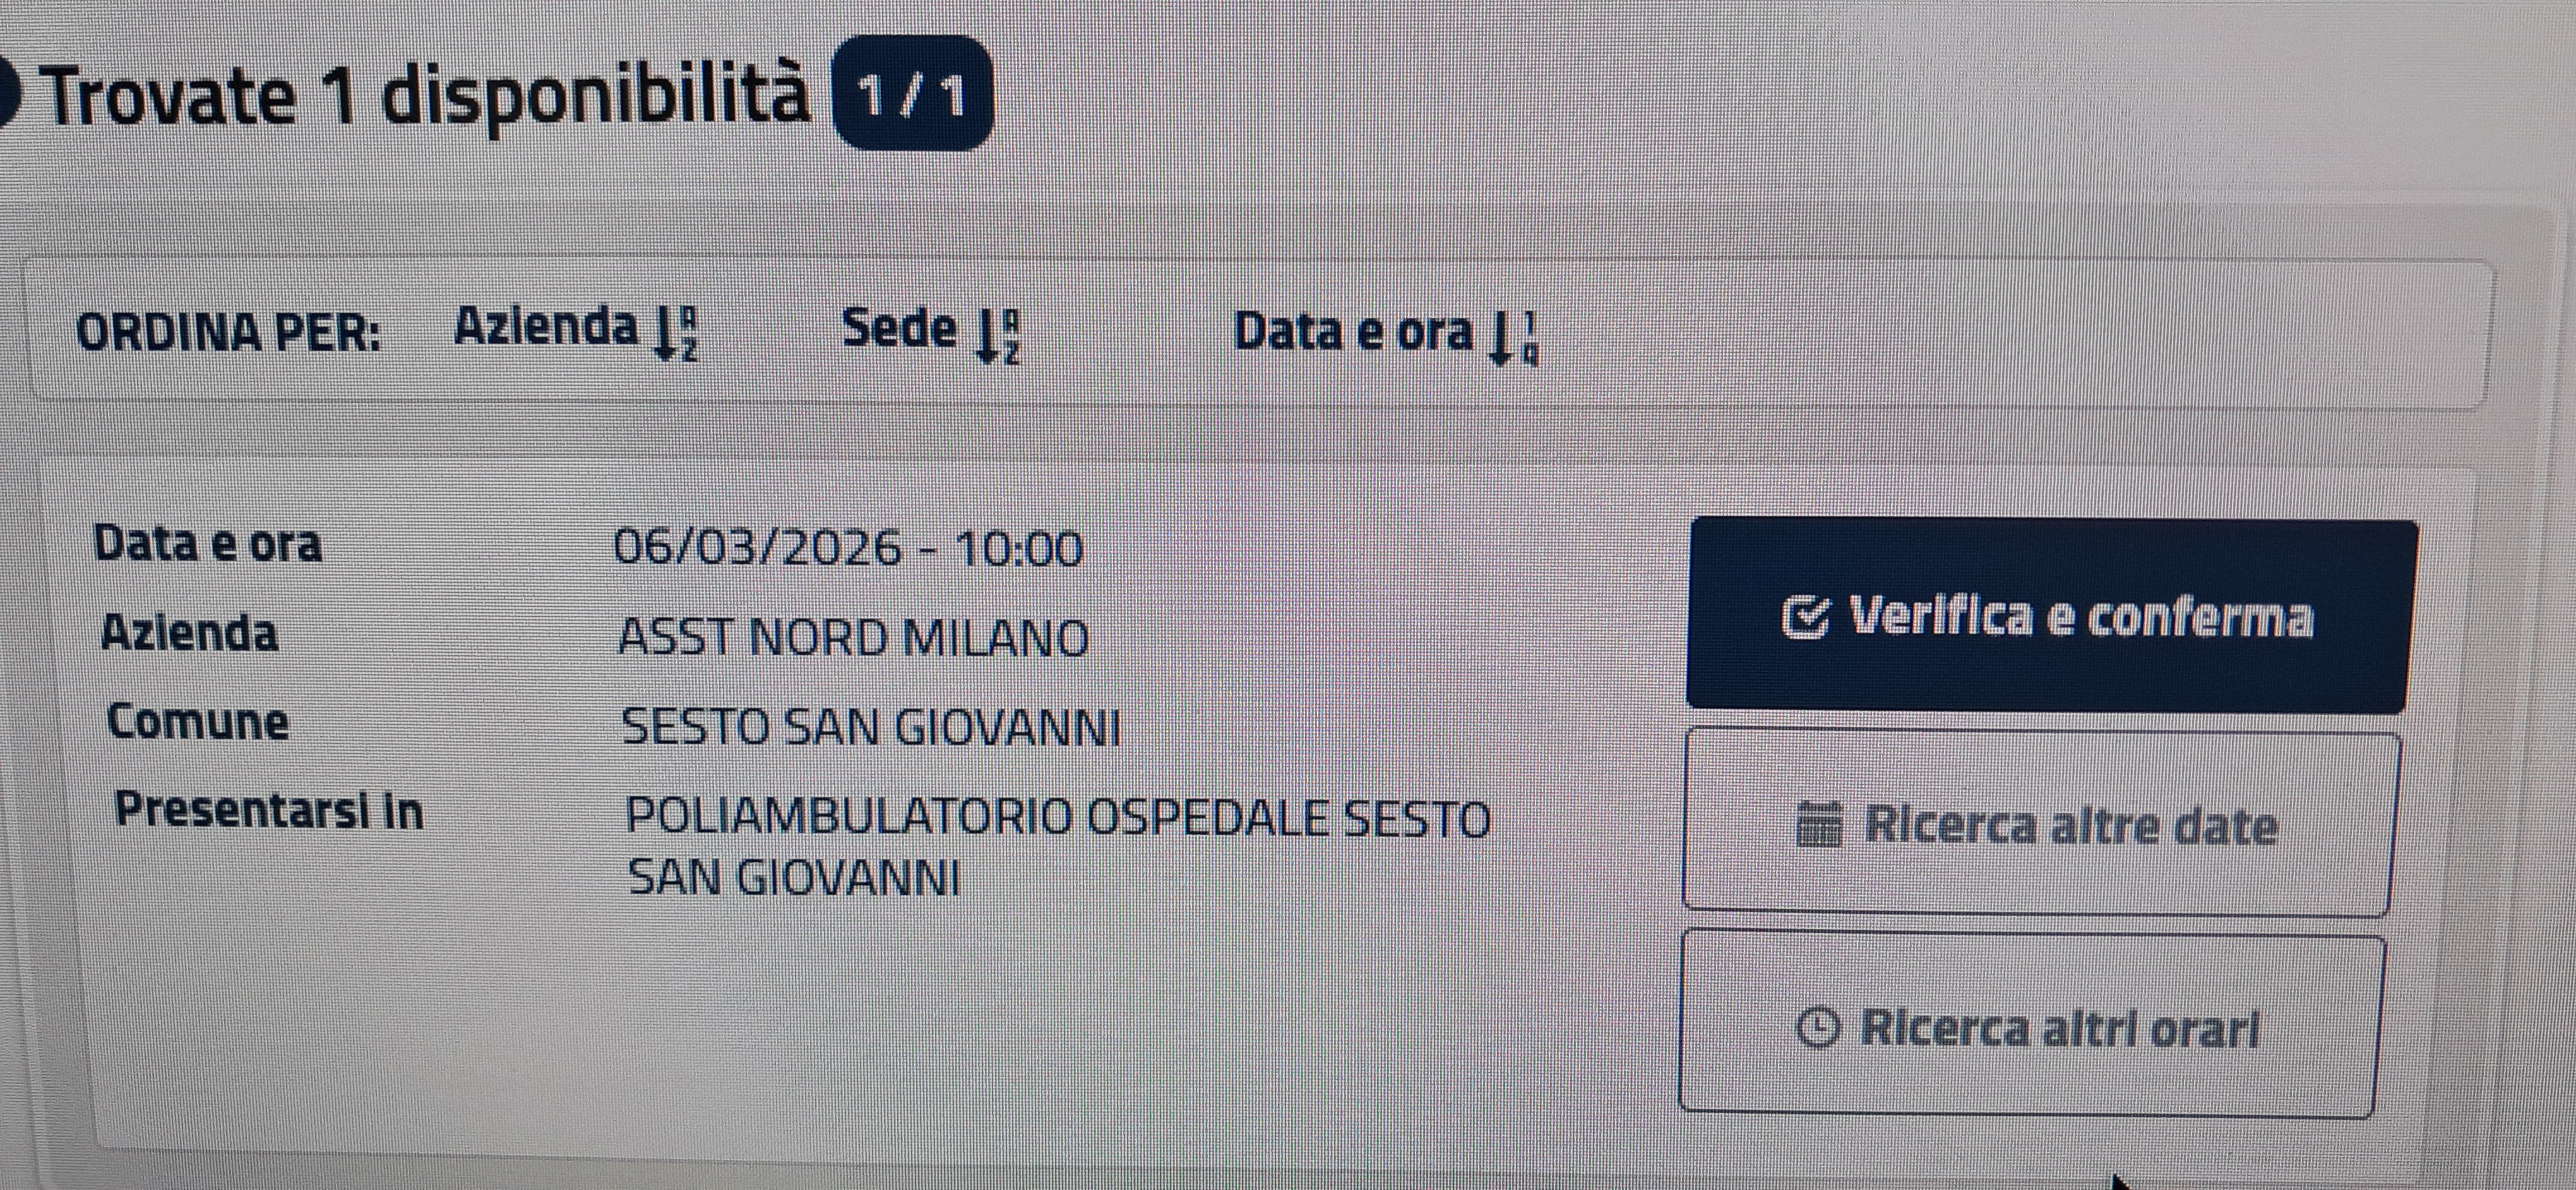Select the ASST NORD MILANO text
The width and height of the screenshot is (2576, 1190).
click(853, 638)
